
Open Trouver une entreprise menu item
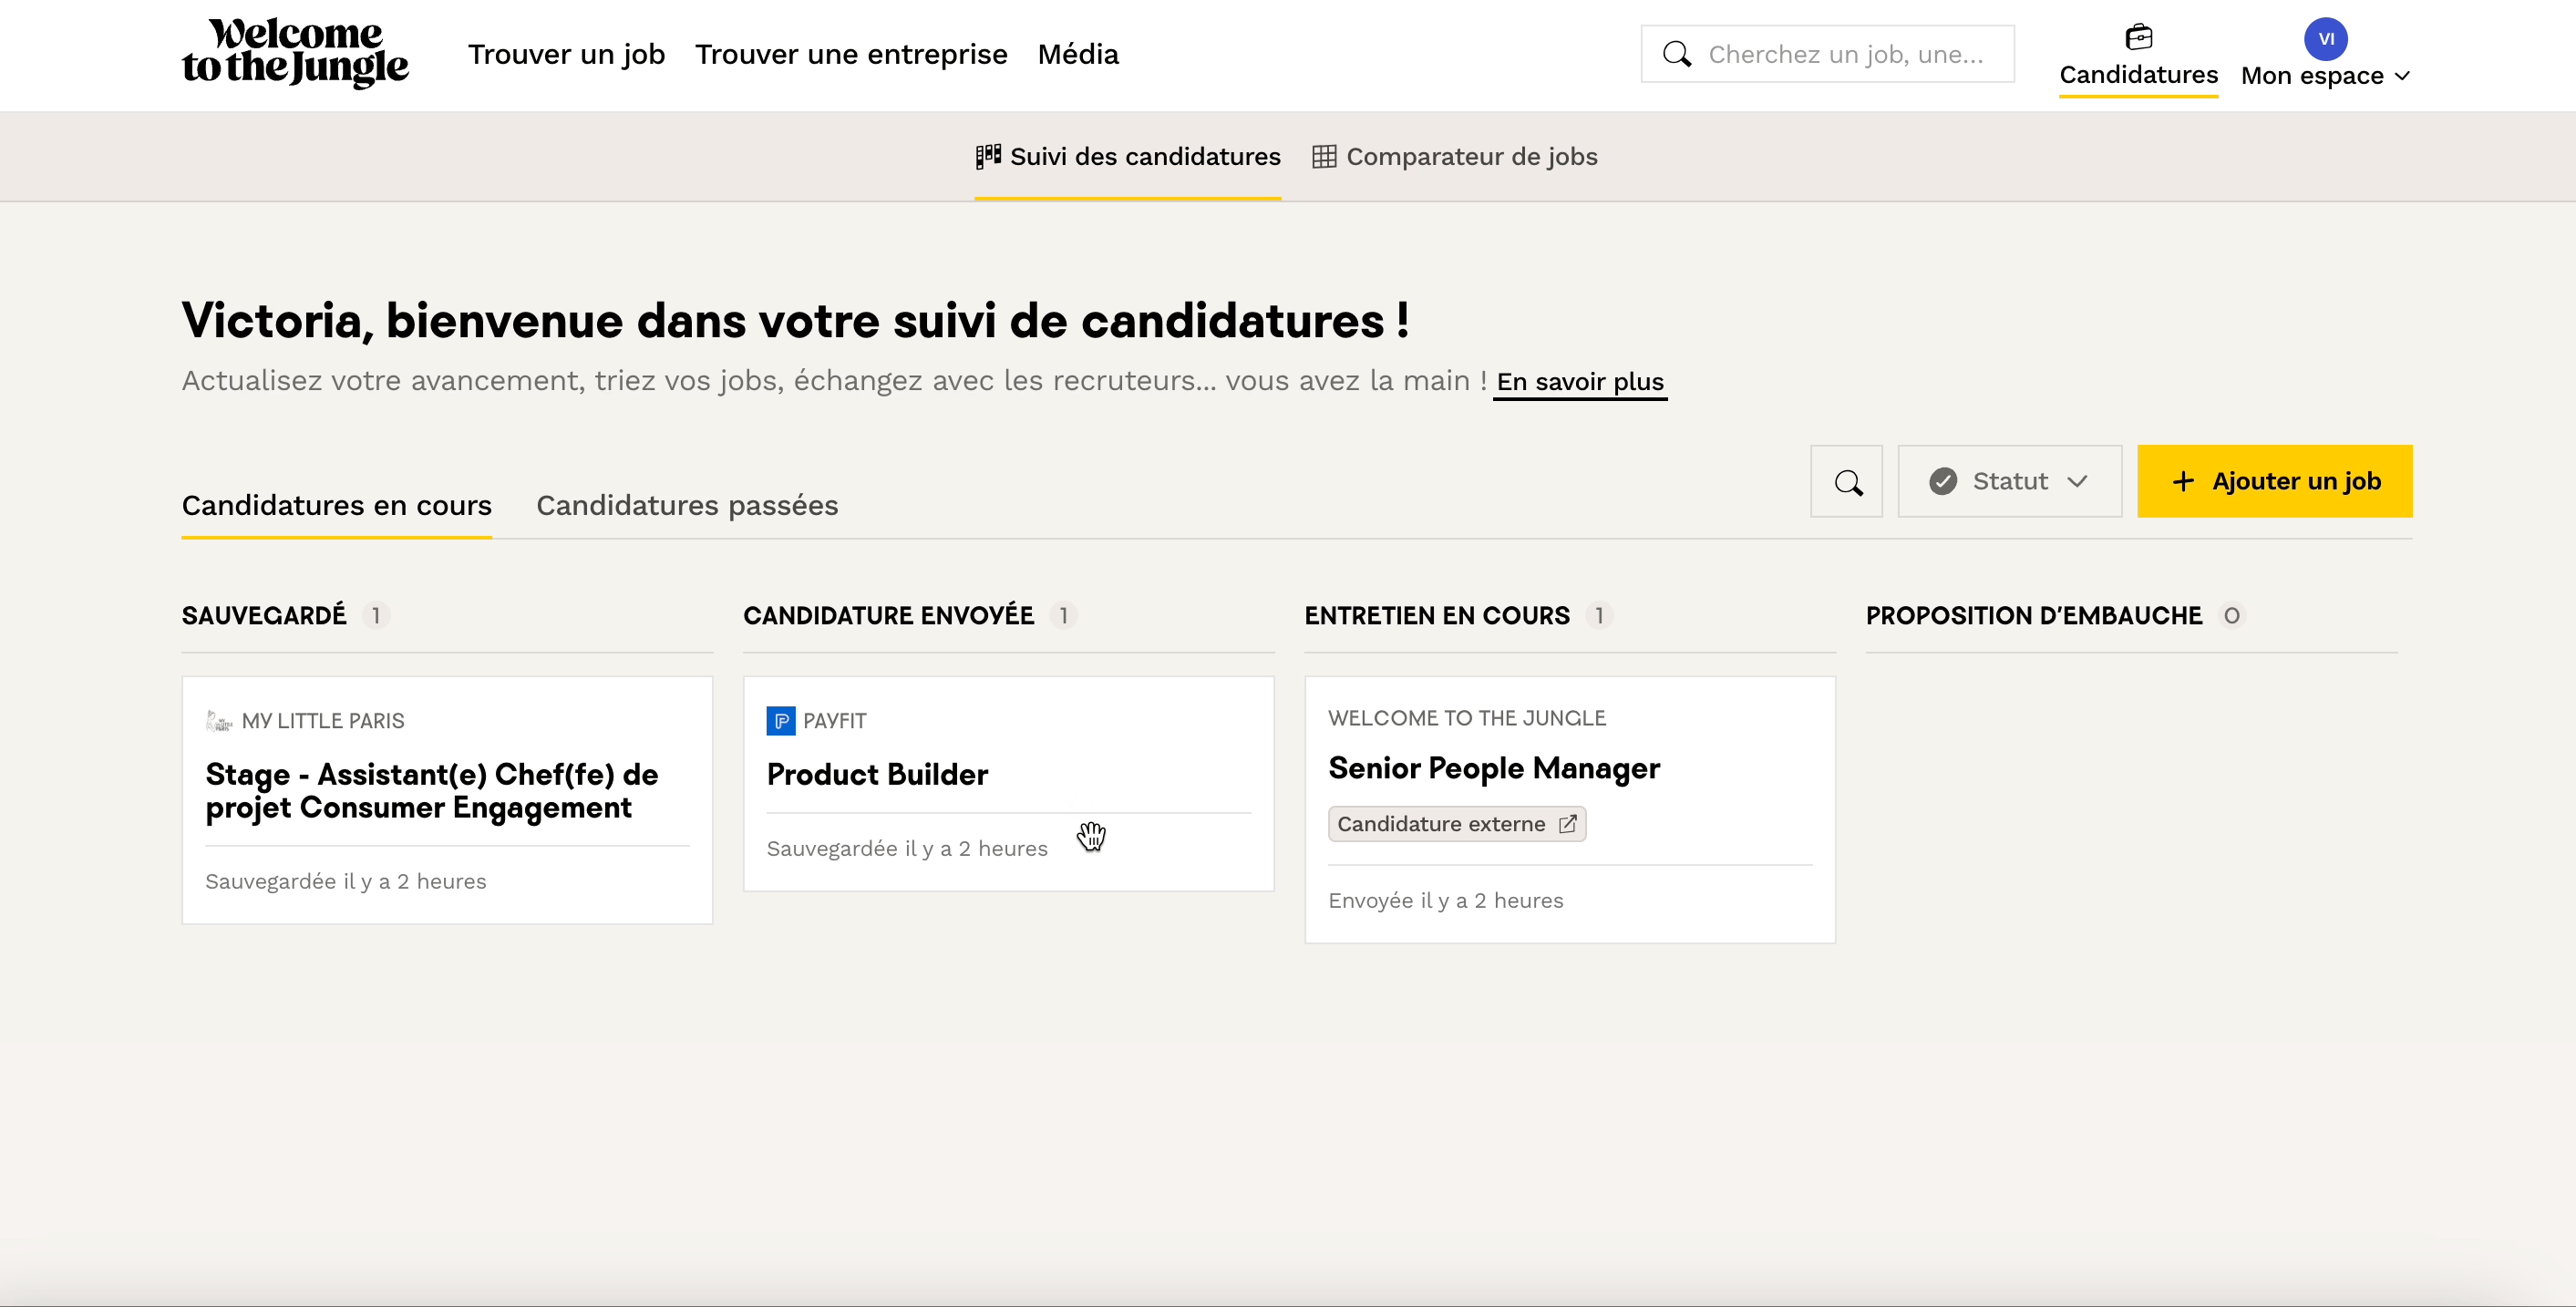(851, 54)
